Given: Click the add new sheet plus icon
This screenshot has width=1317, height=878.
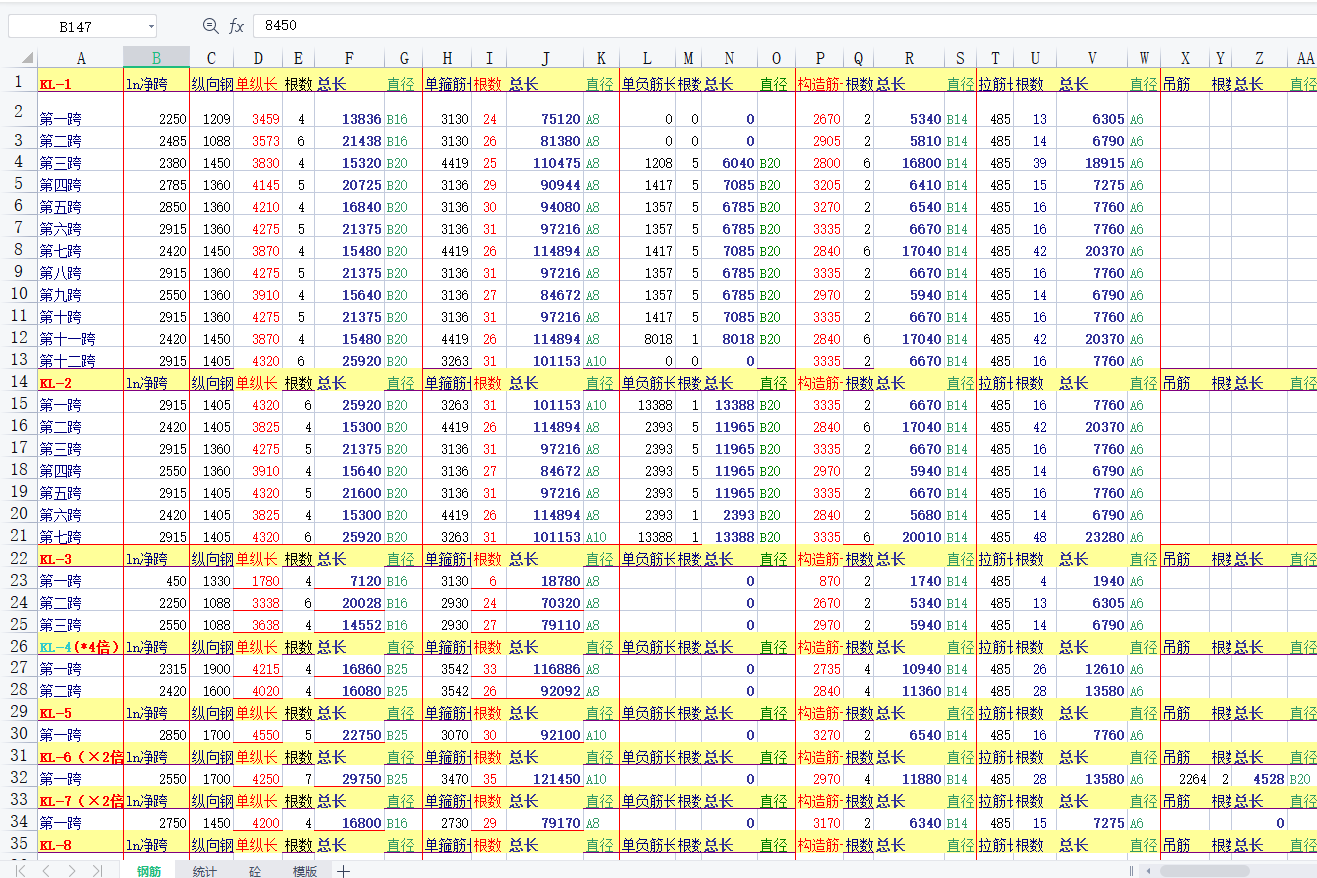Looking at the screenshot, I should point(343,871).
